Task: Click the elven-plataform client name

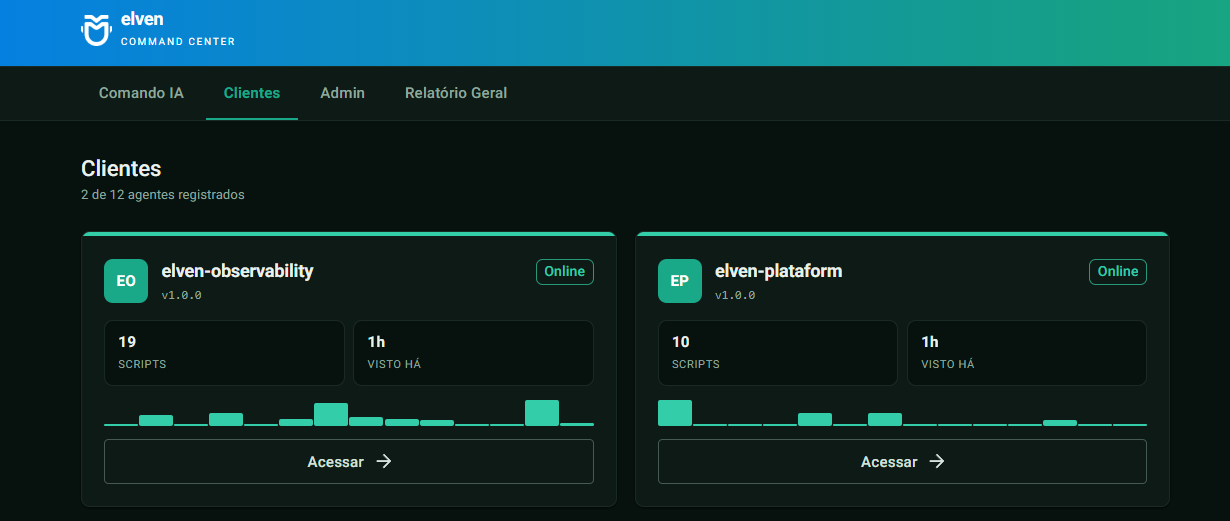Action: [x=778, y=271]
